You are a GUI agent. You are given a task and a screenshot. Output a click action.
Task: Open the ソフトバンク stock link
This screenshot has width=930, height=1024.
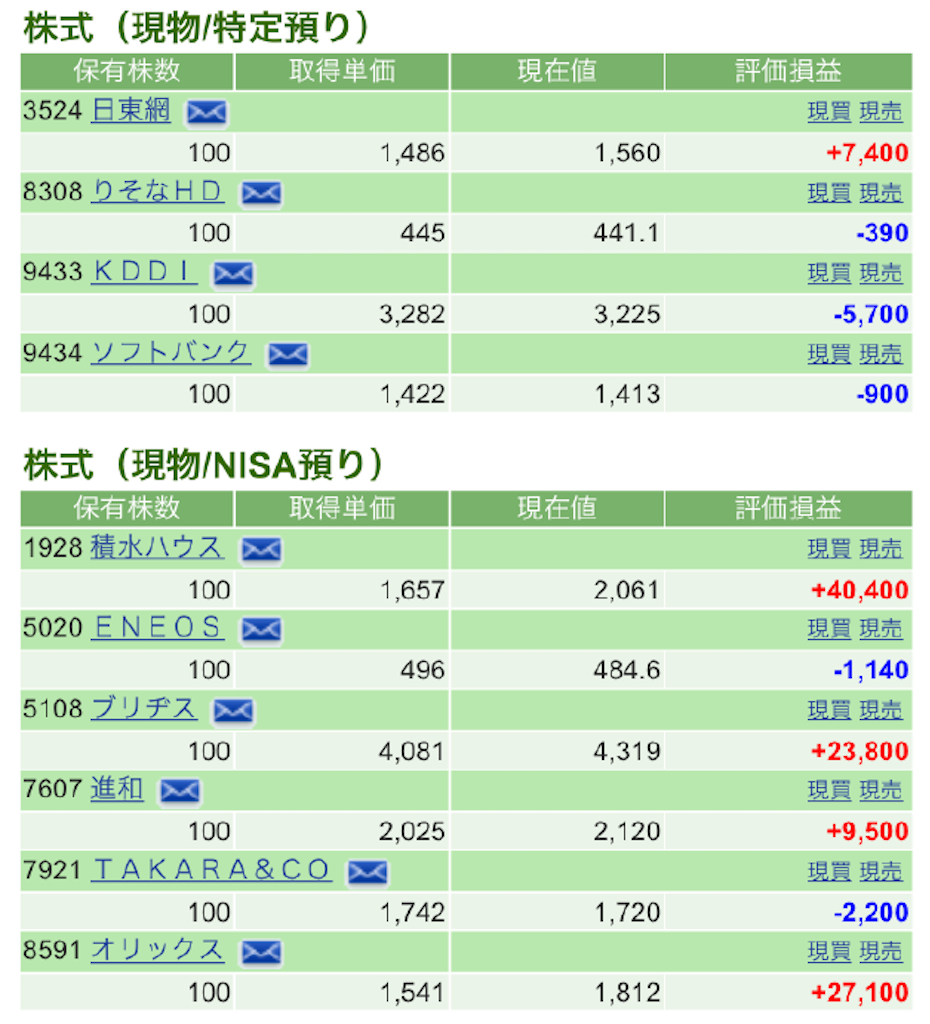pos(170,353)
